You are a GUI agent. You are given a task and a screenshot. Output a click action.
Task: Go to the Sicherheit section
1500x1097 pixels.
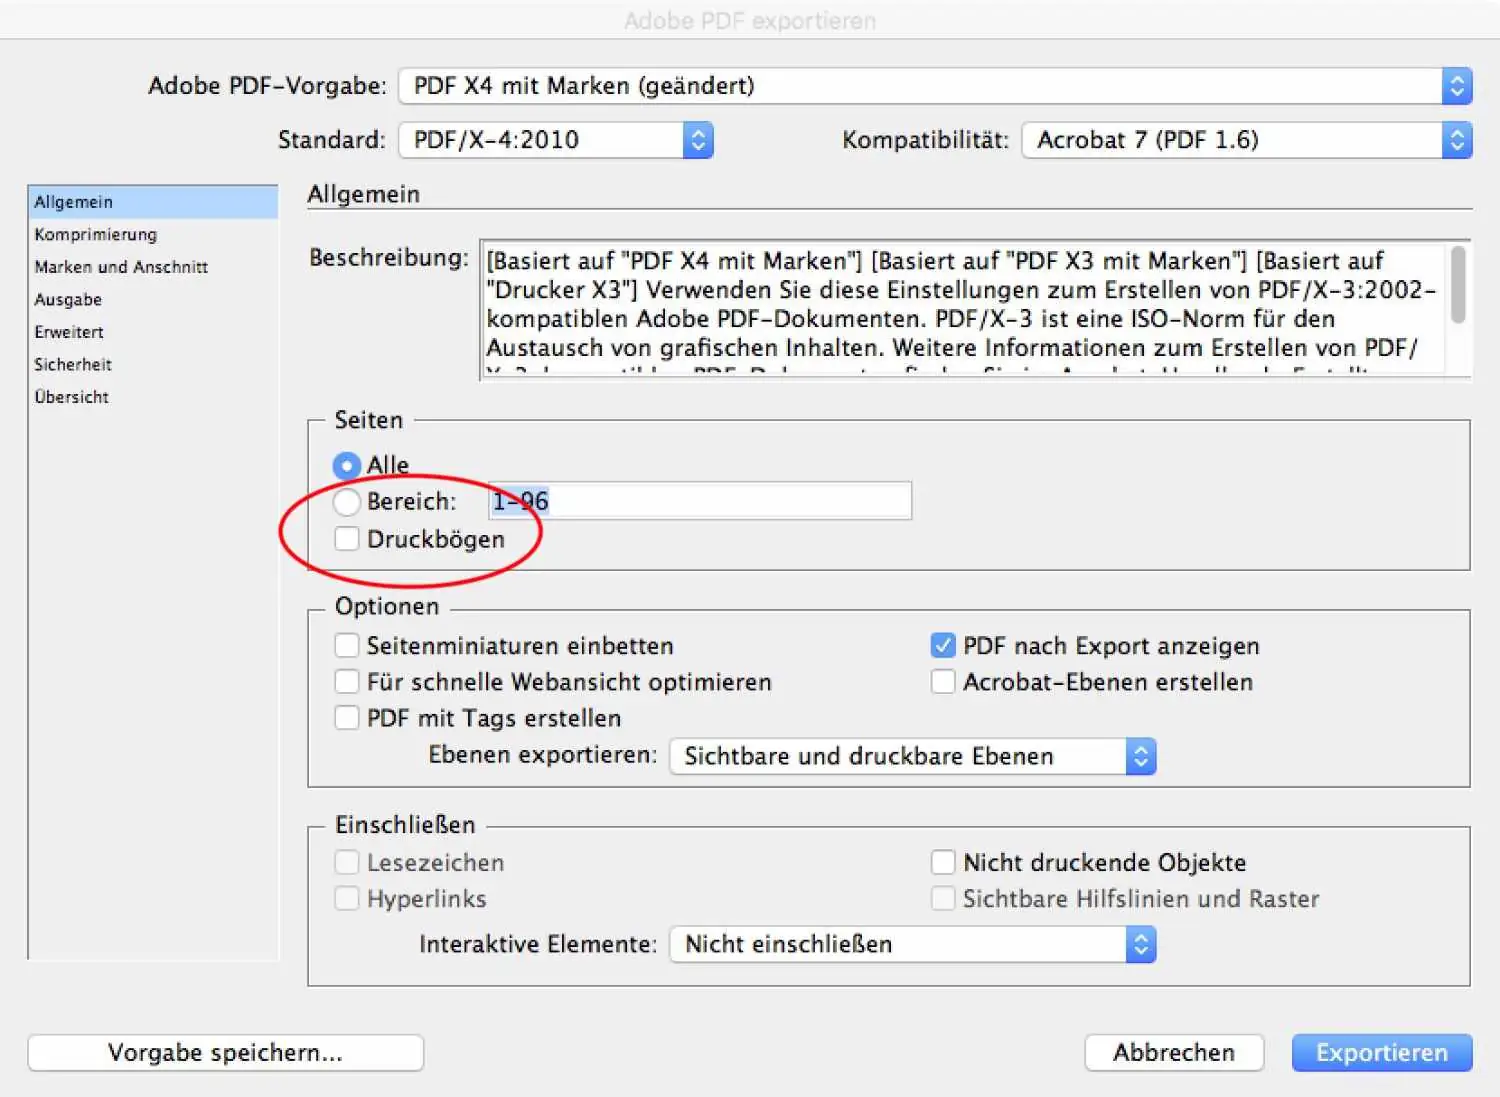point(73,365)
